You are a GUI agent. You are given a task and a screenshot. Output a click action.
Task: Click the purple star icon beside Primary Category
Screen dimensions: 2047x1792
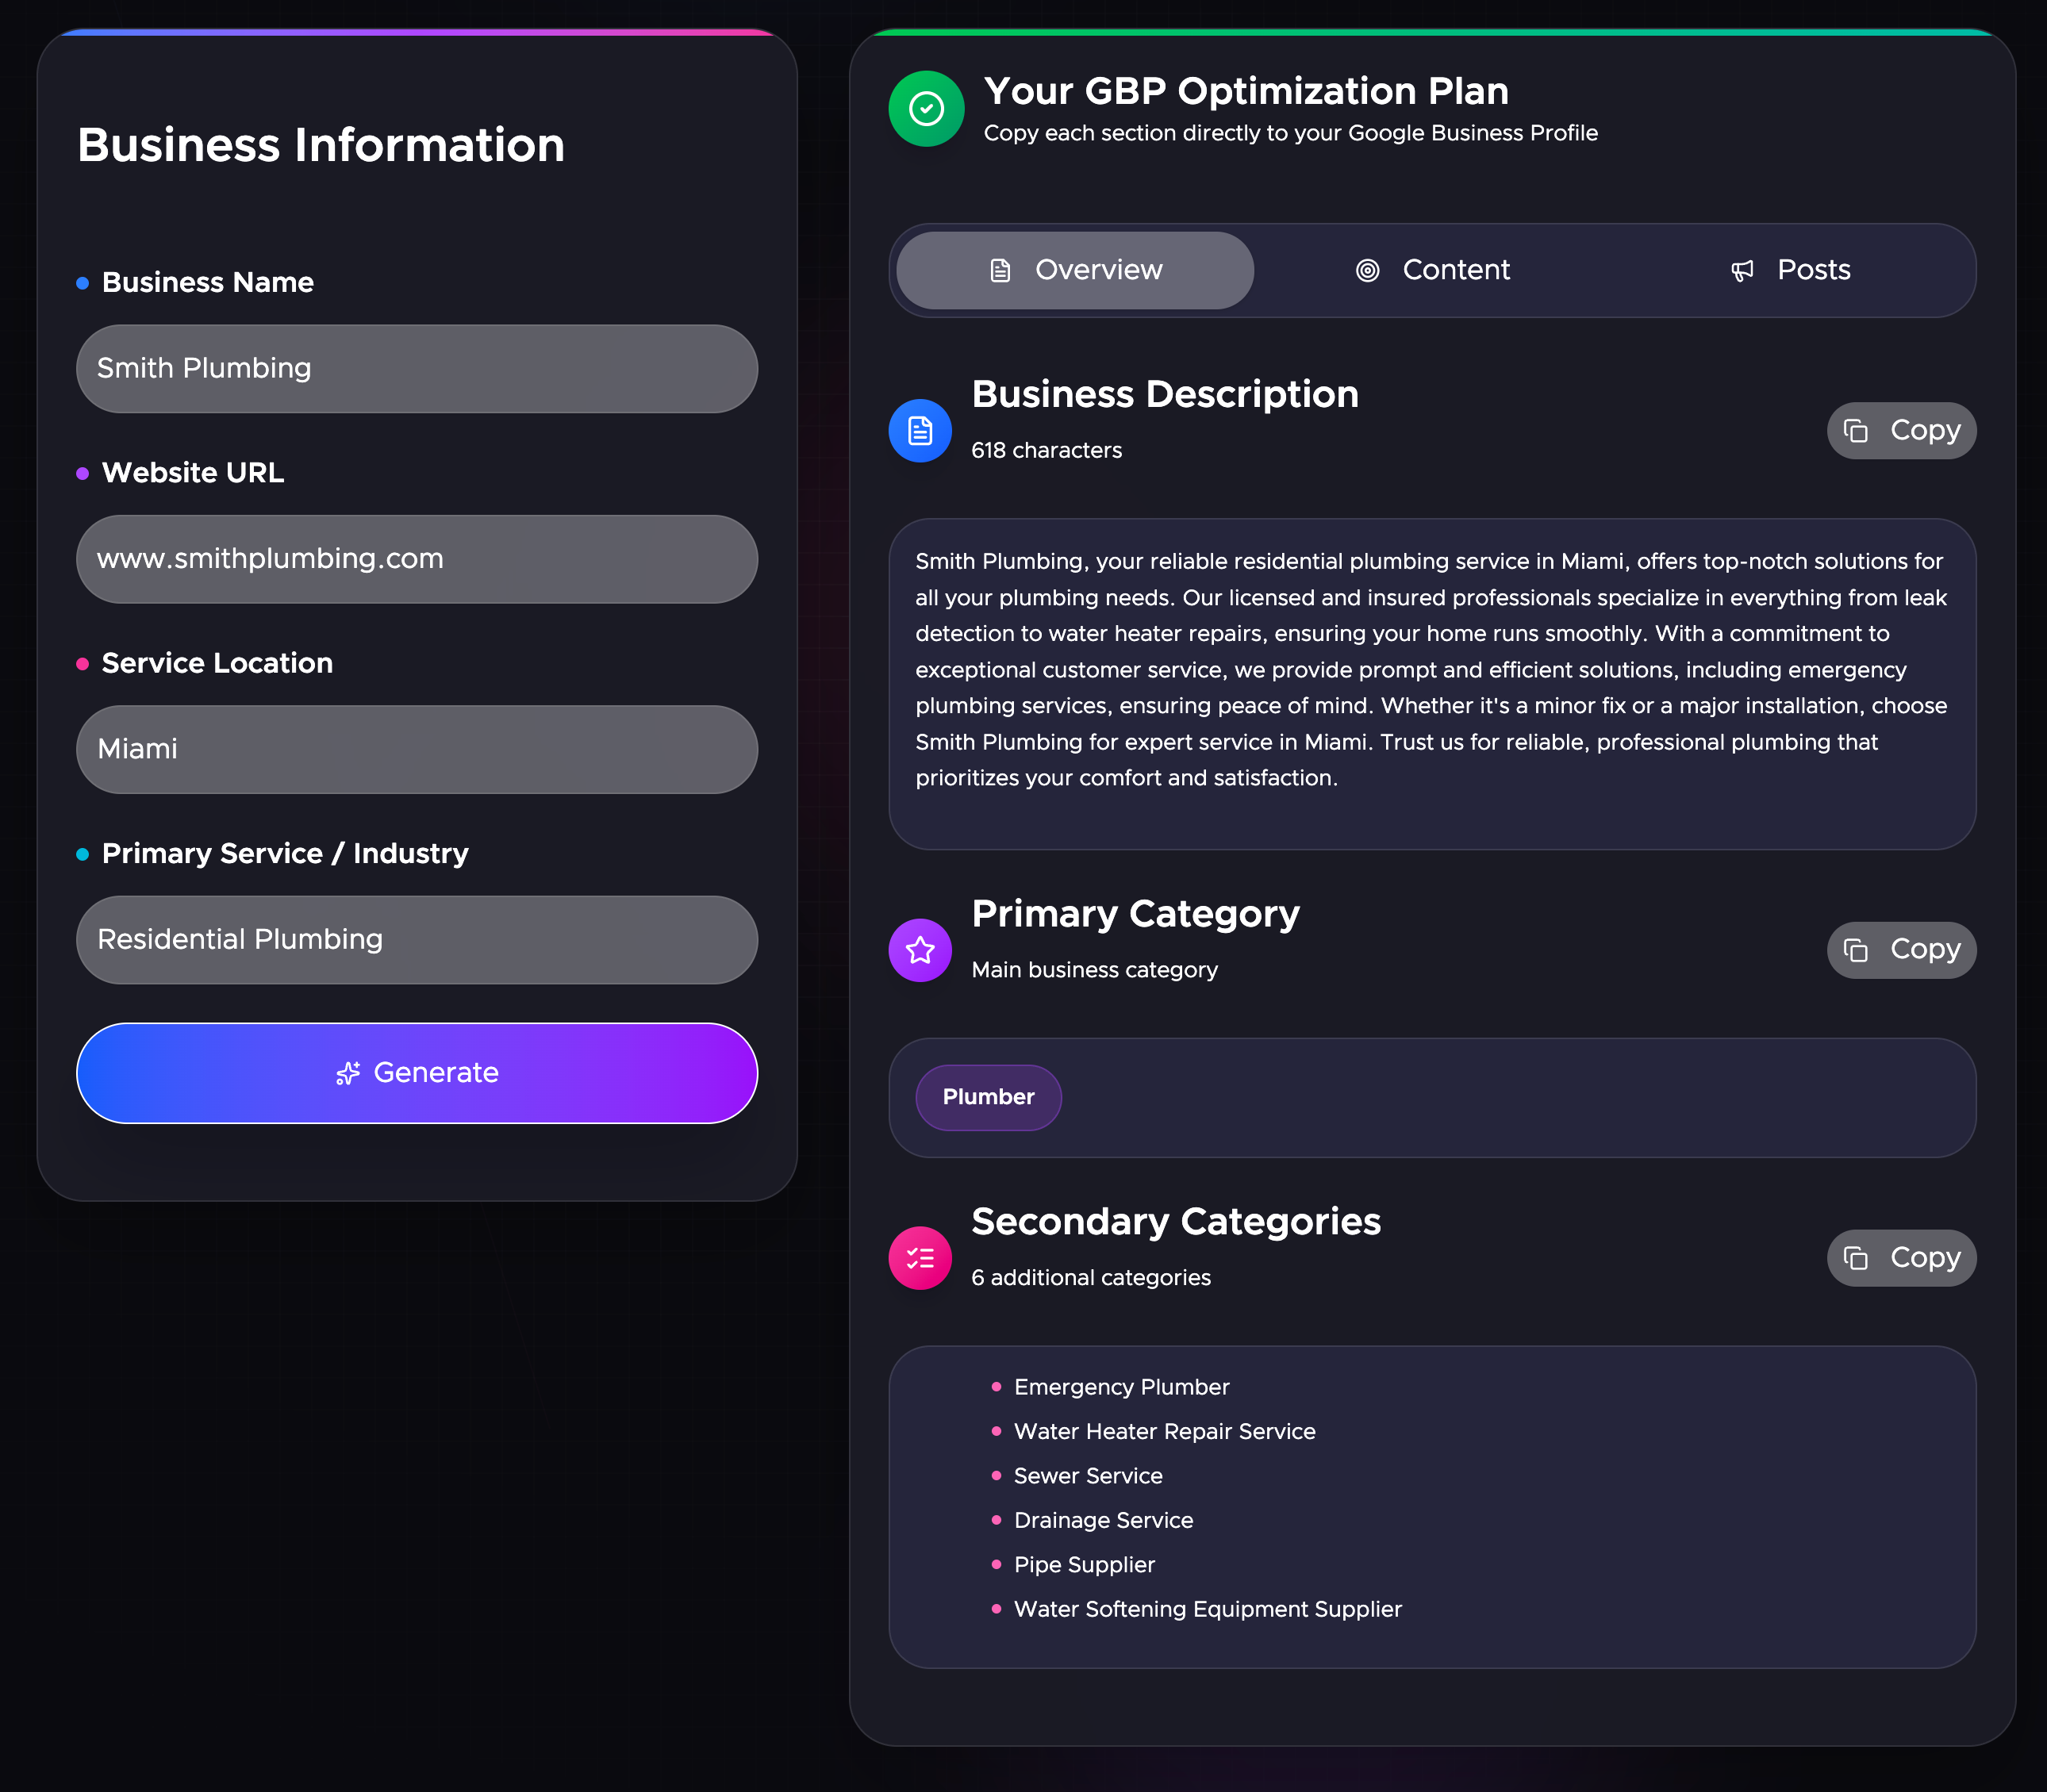[919, 950]
